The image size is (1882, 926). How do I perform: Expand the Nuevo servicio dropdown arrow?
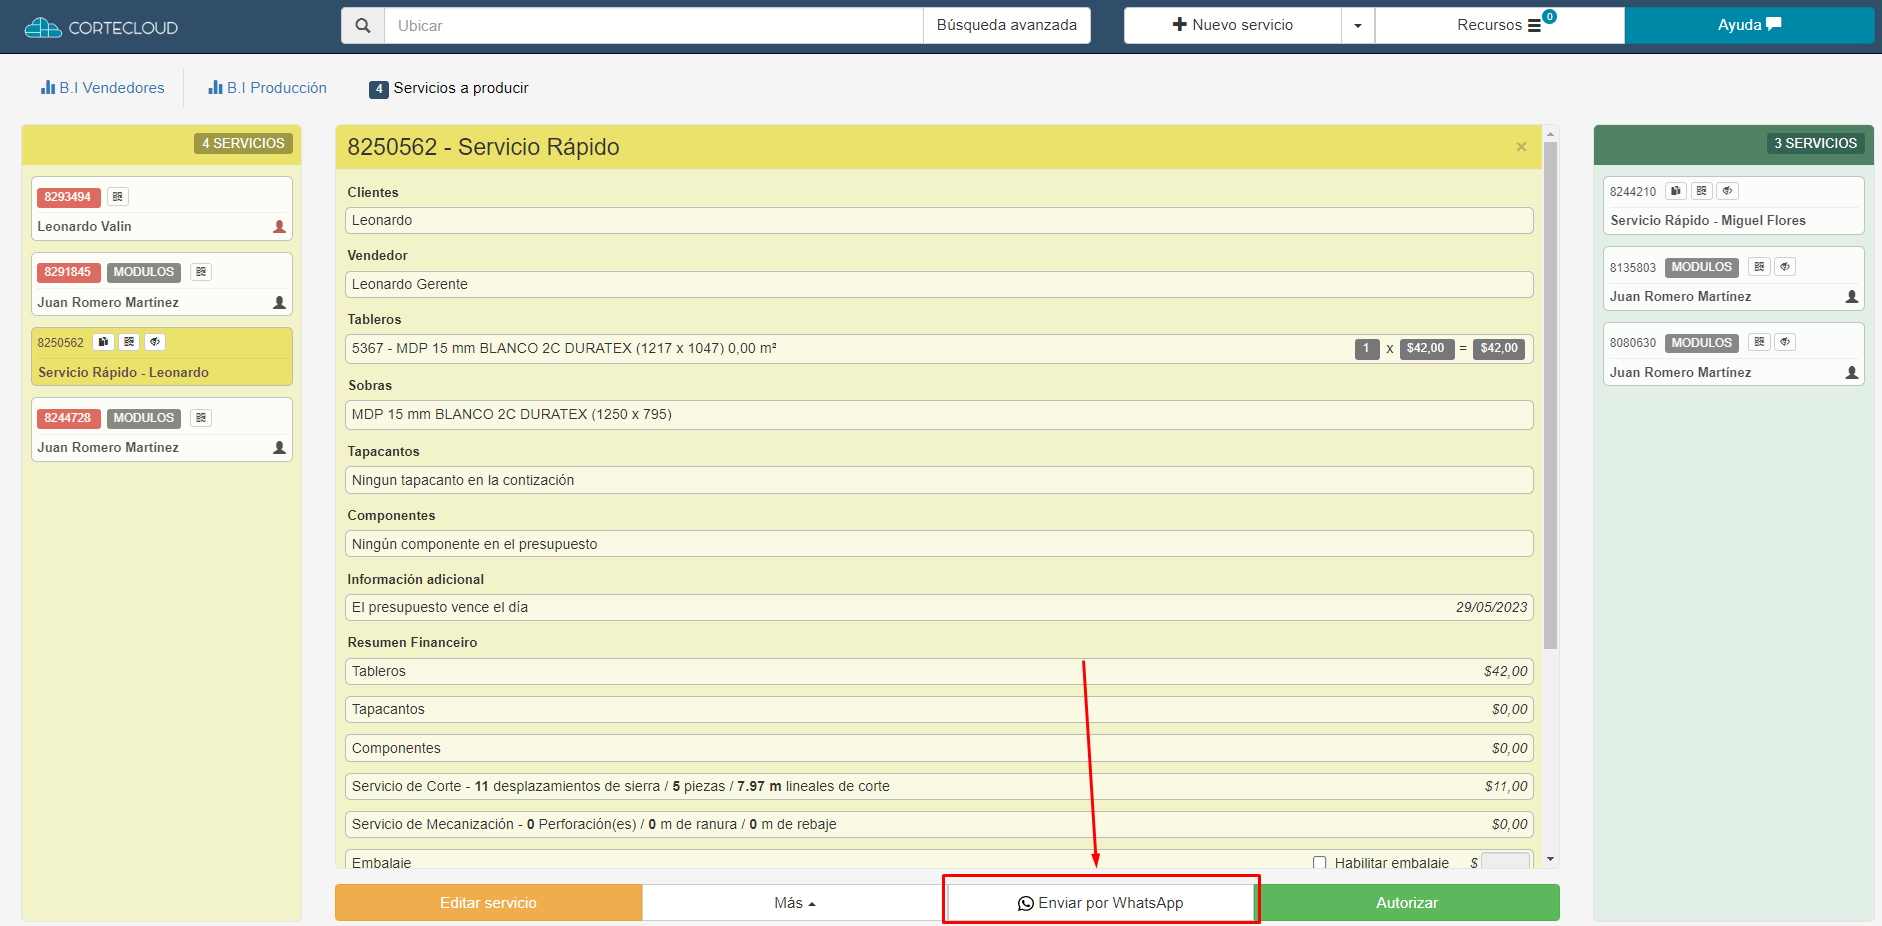pyautogui.click(x=1358, y=25)
